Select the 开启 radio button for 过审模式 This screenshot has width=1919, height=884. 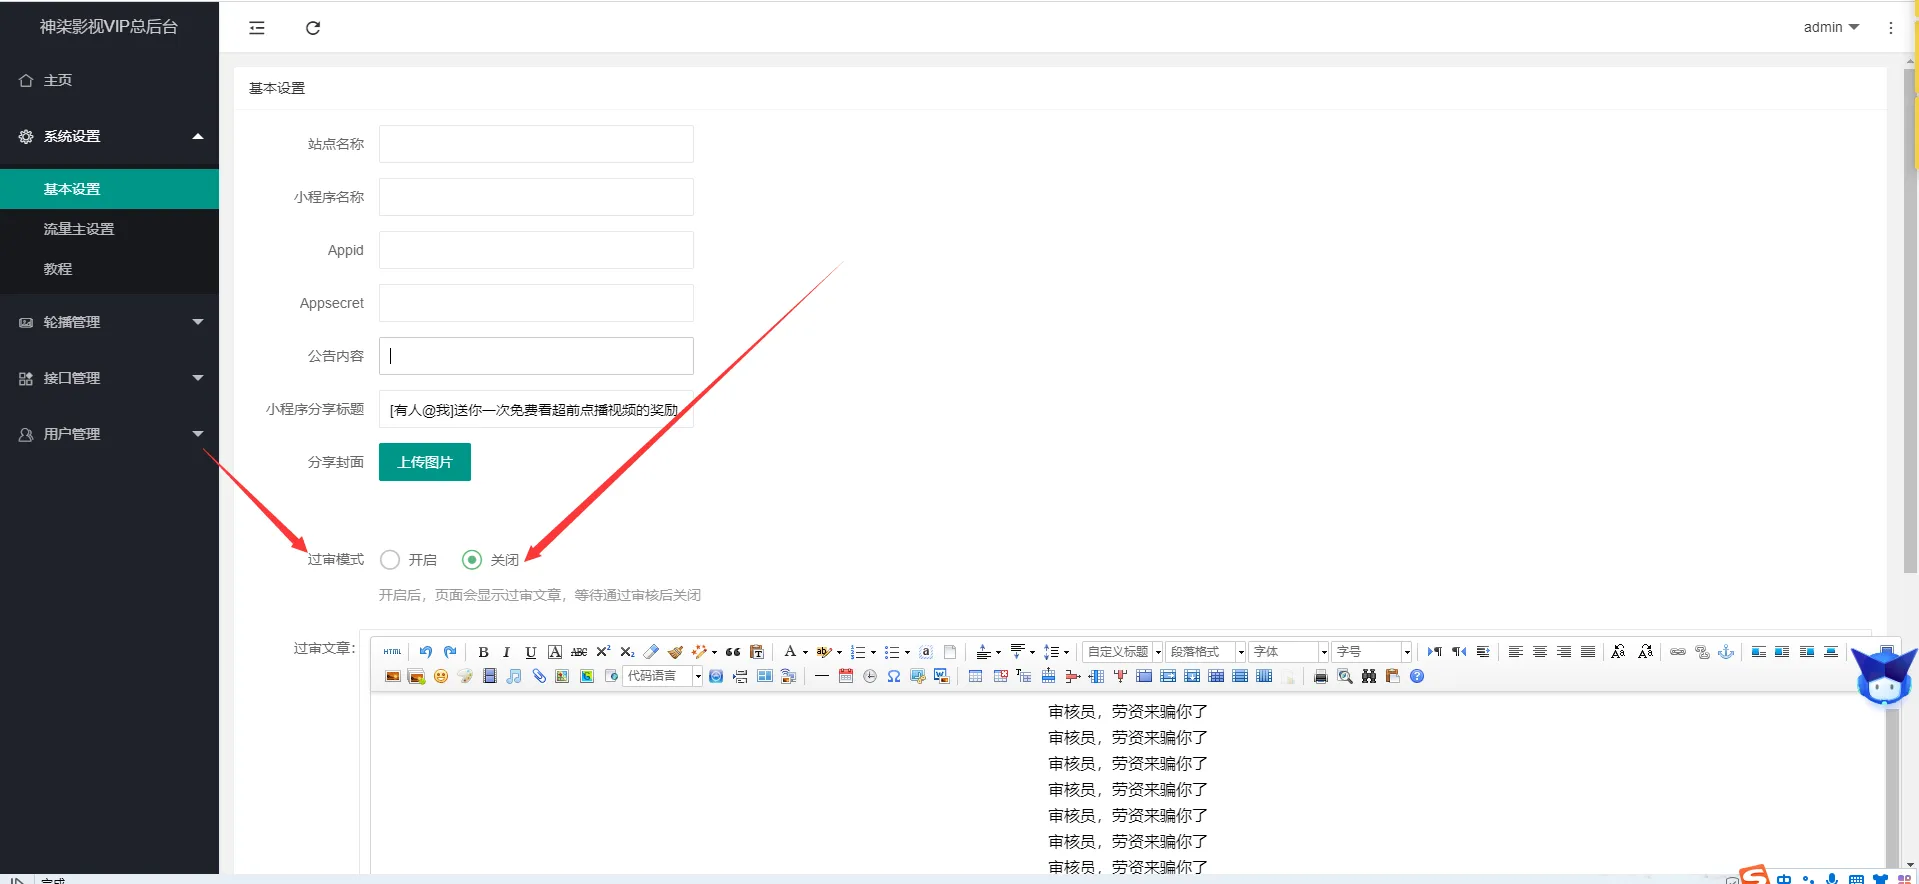tap(390, 560)
